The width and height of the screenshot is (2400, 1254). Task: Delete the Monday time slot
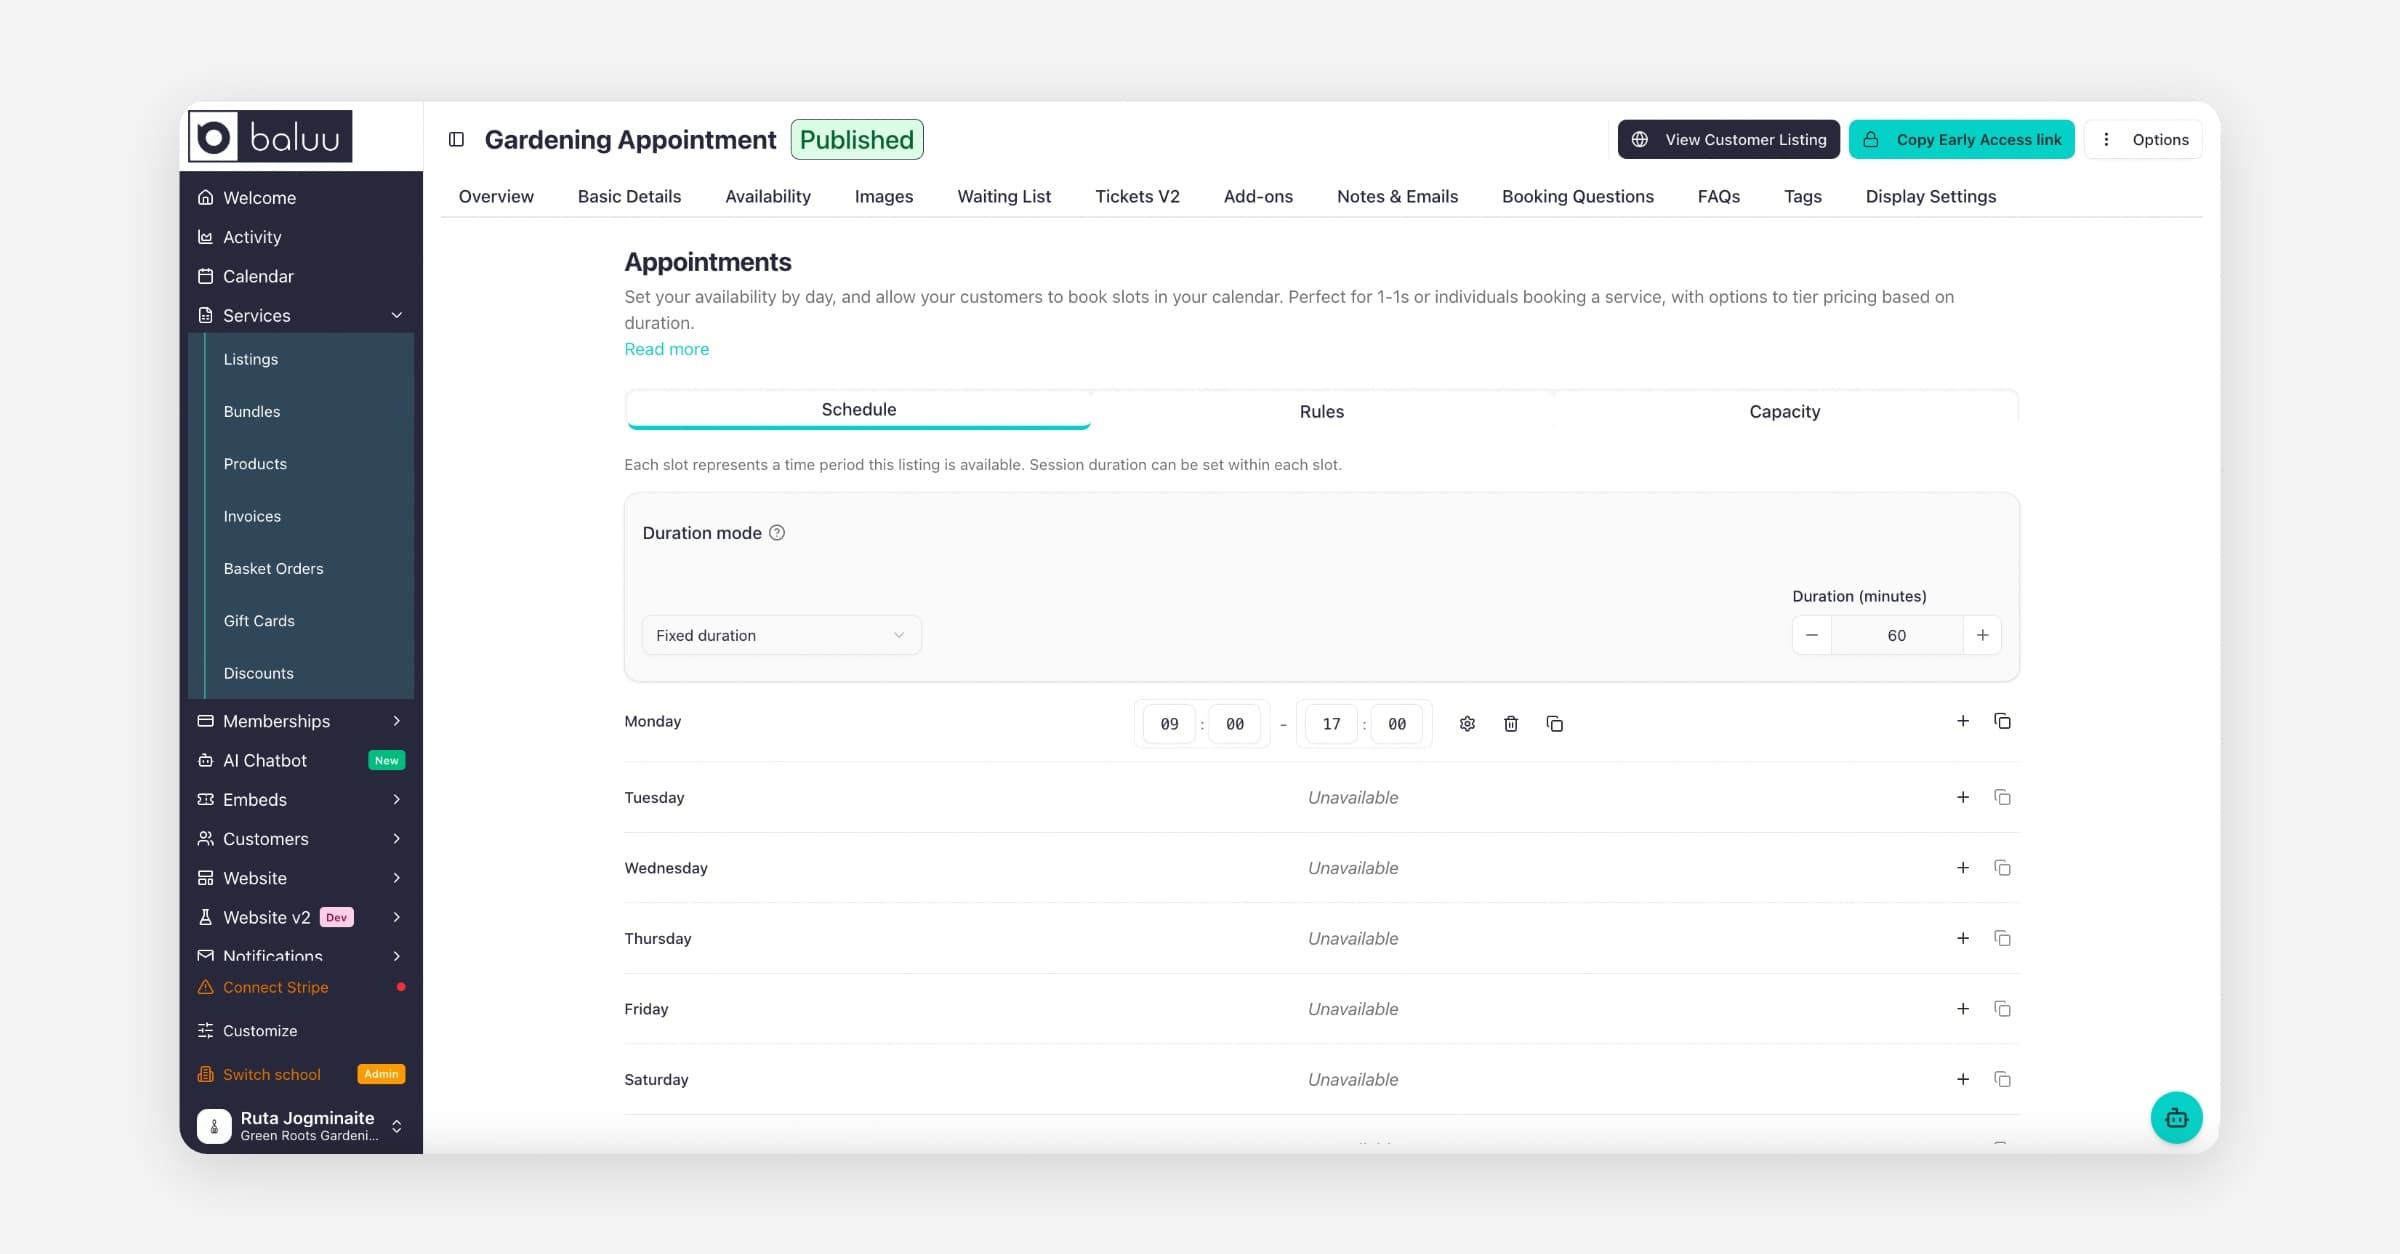pos(1511,724)
